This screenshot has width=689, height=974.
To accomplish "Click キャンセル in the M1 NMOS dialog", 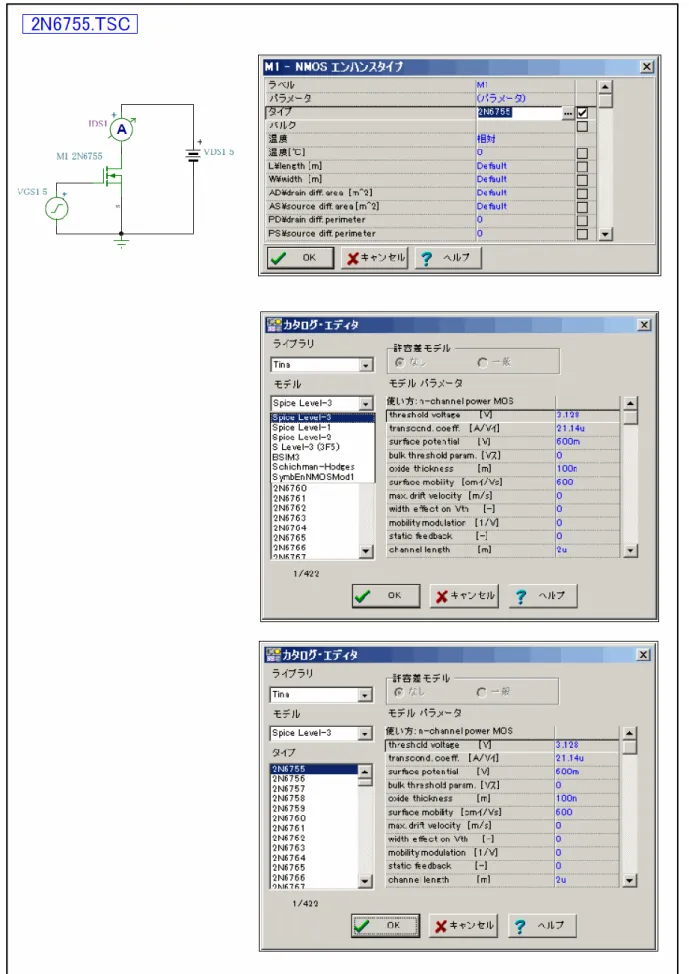I will [375, 257].
